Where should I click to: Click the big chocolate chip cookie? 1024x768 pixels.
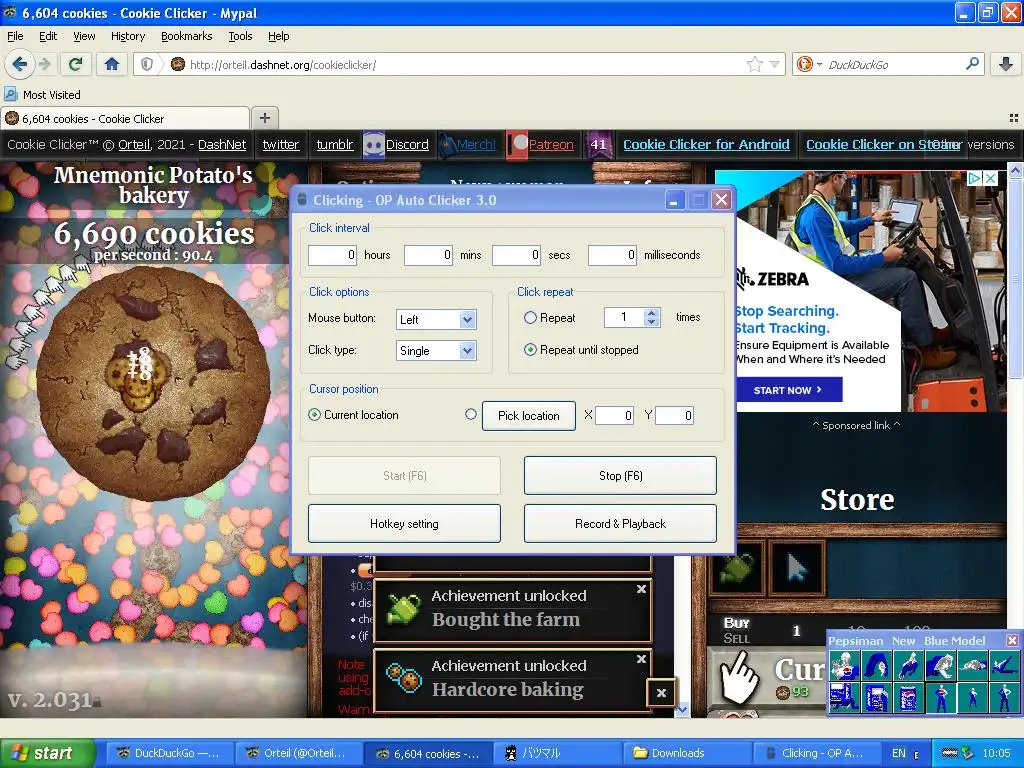pyautogui.click(x=153, y=384)
